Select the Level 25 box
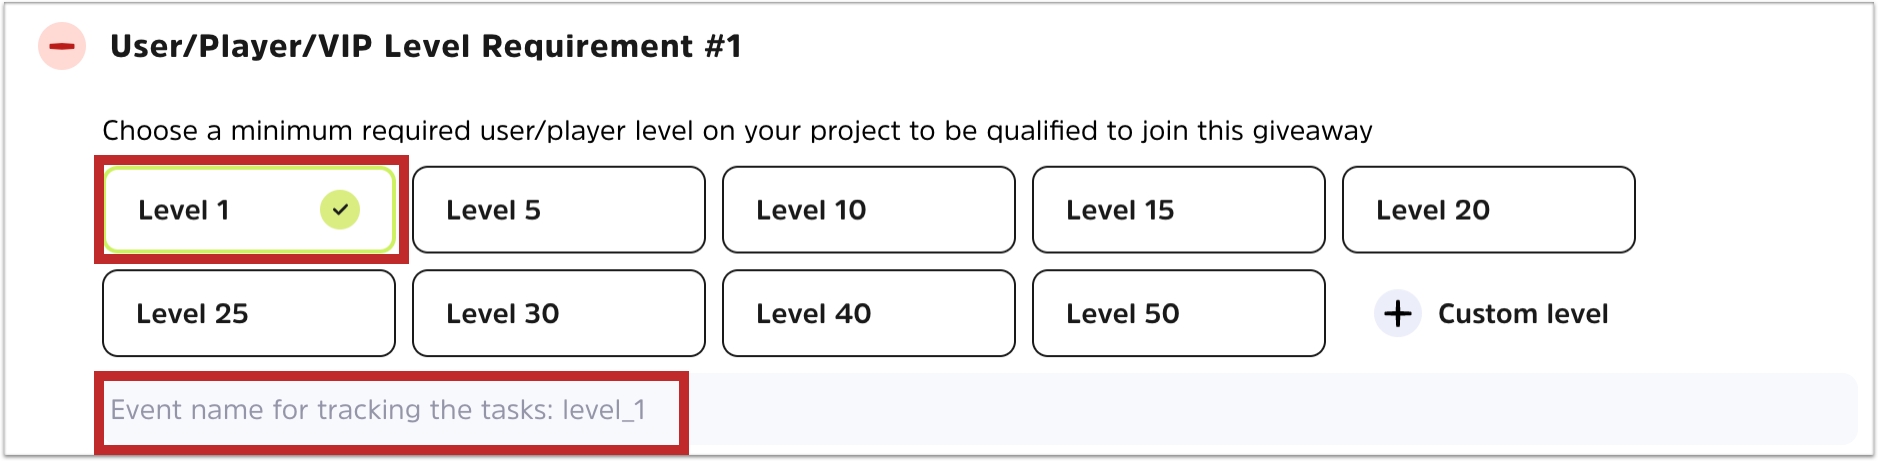 pos(248,314)
